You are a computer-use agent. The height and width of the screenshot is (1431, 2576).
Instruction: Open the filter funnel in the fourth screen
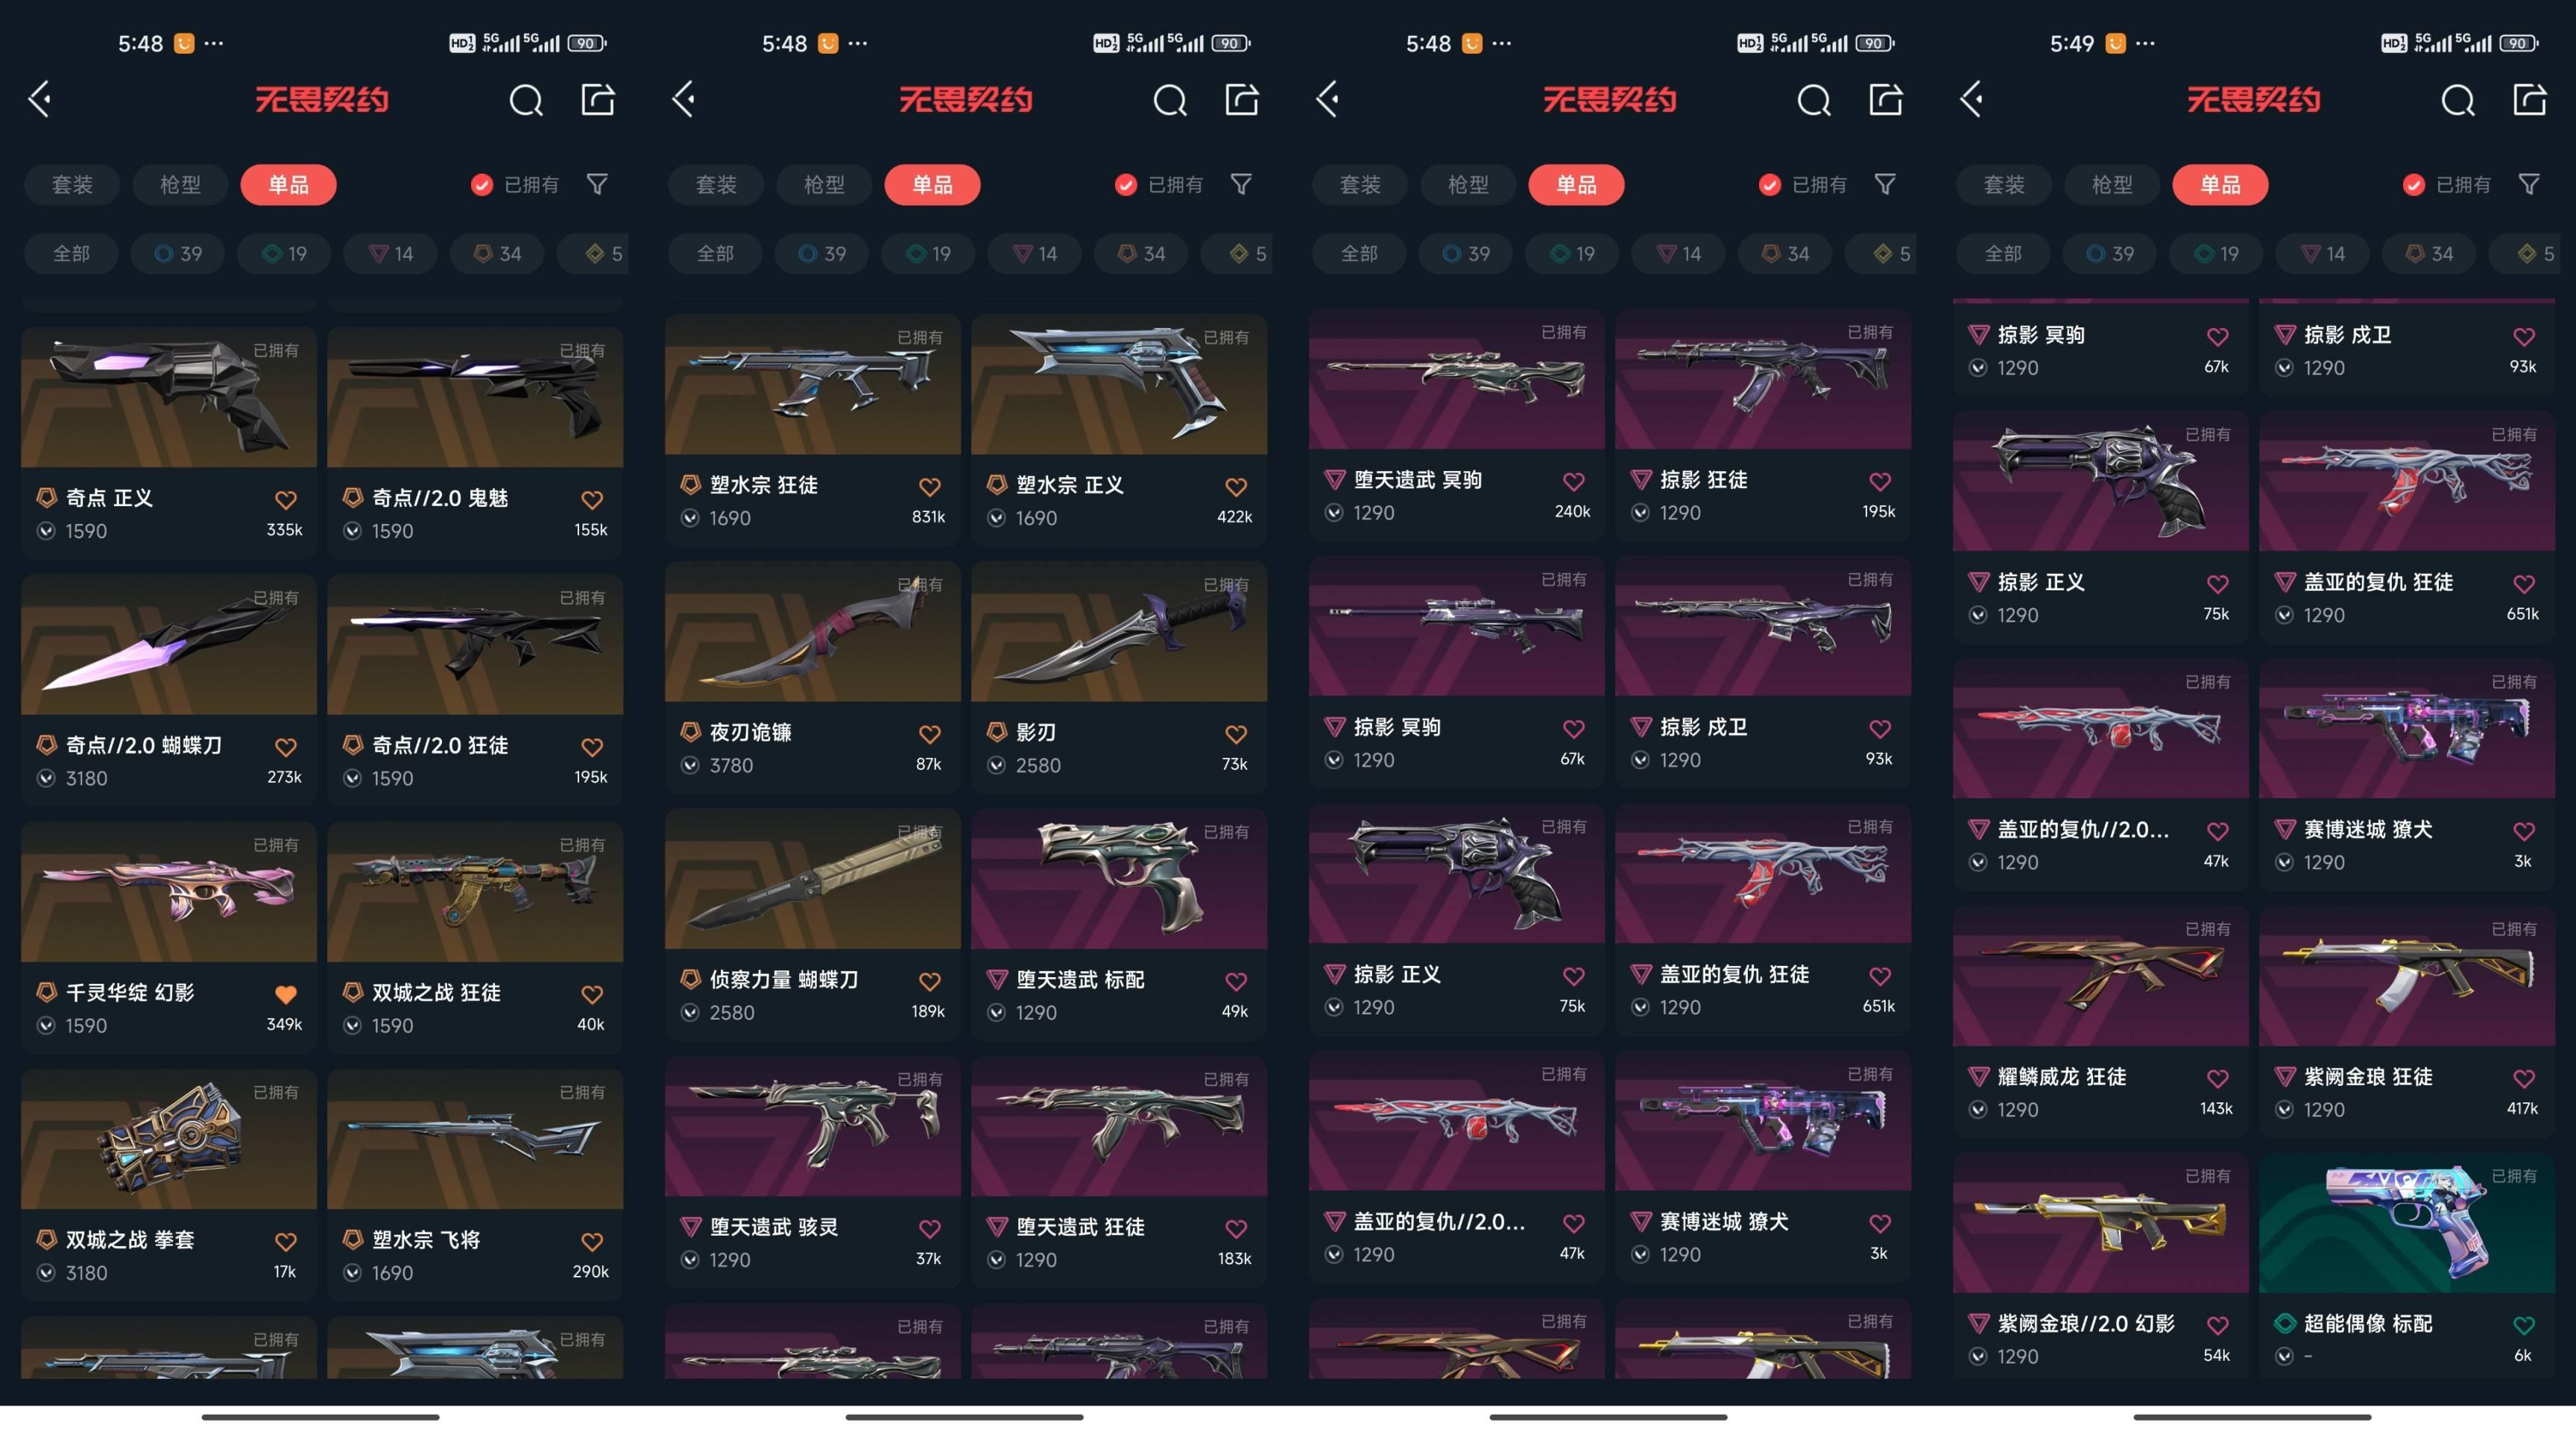2529,184
